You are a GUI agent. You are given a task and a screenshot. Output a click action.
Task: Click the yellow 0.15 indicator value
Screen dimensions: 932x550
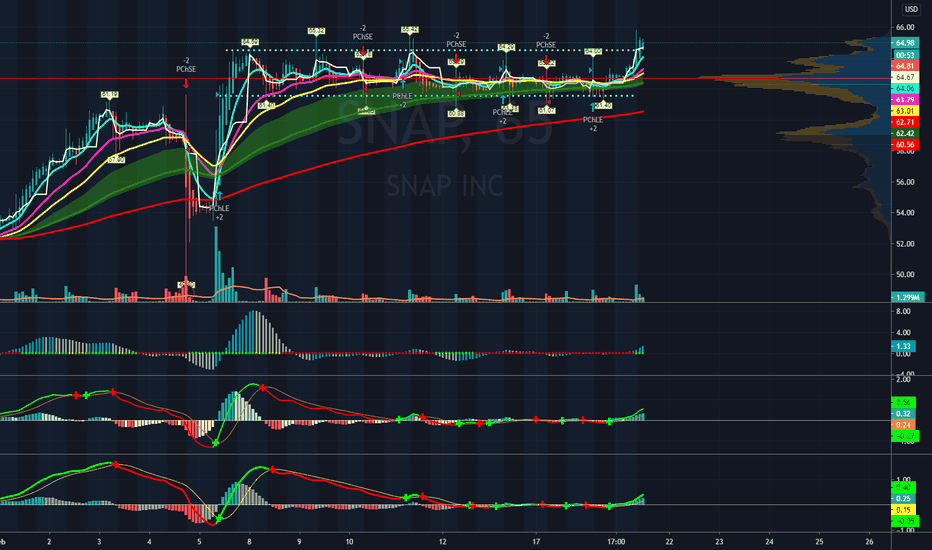(x=903, y=510)
